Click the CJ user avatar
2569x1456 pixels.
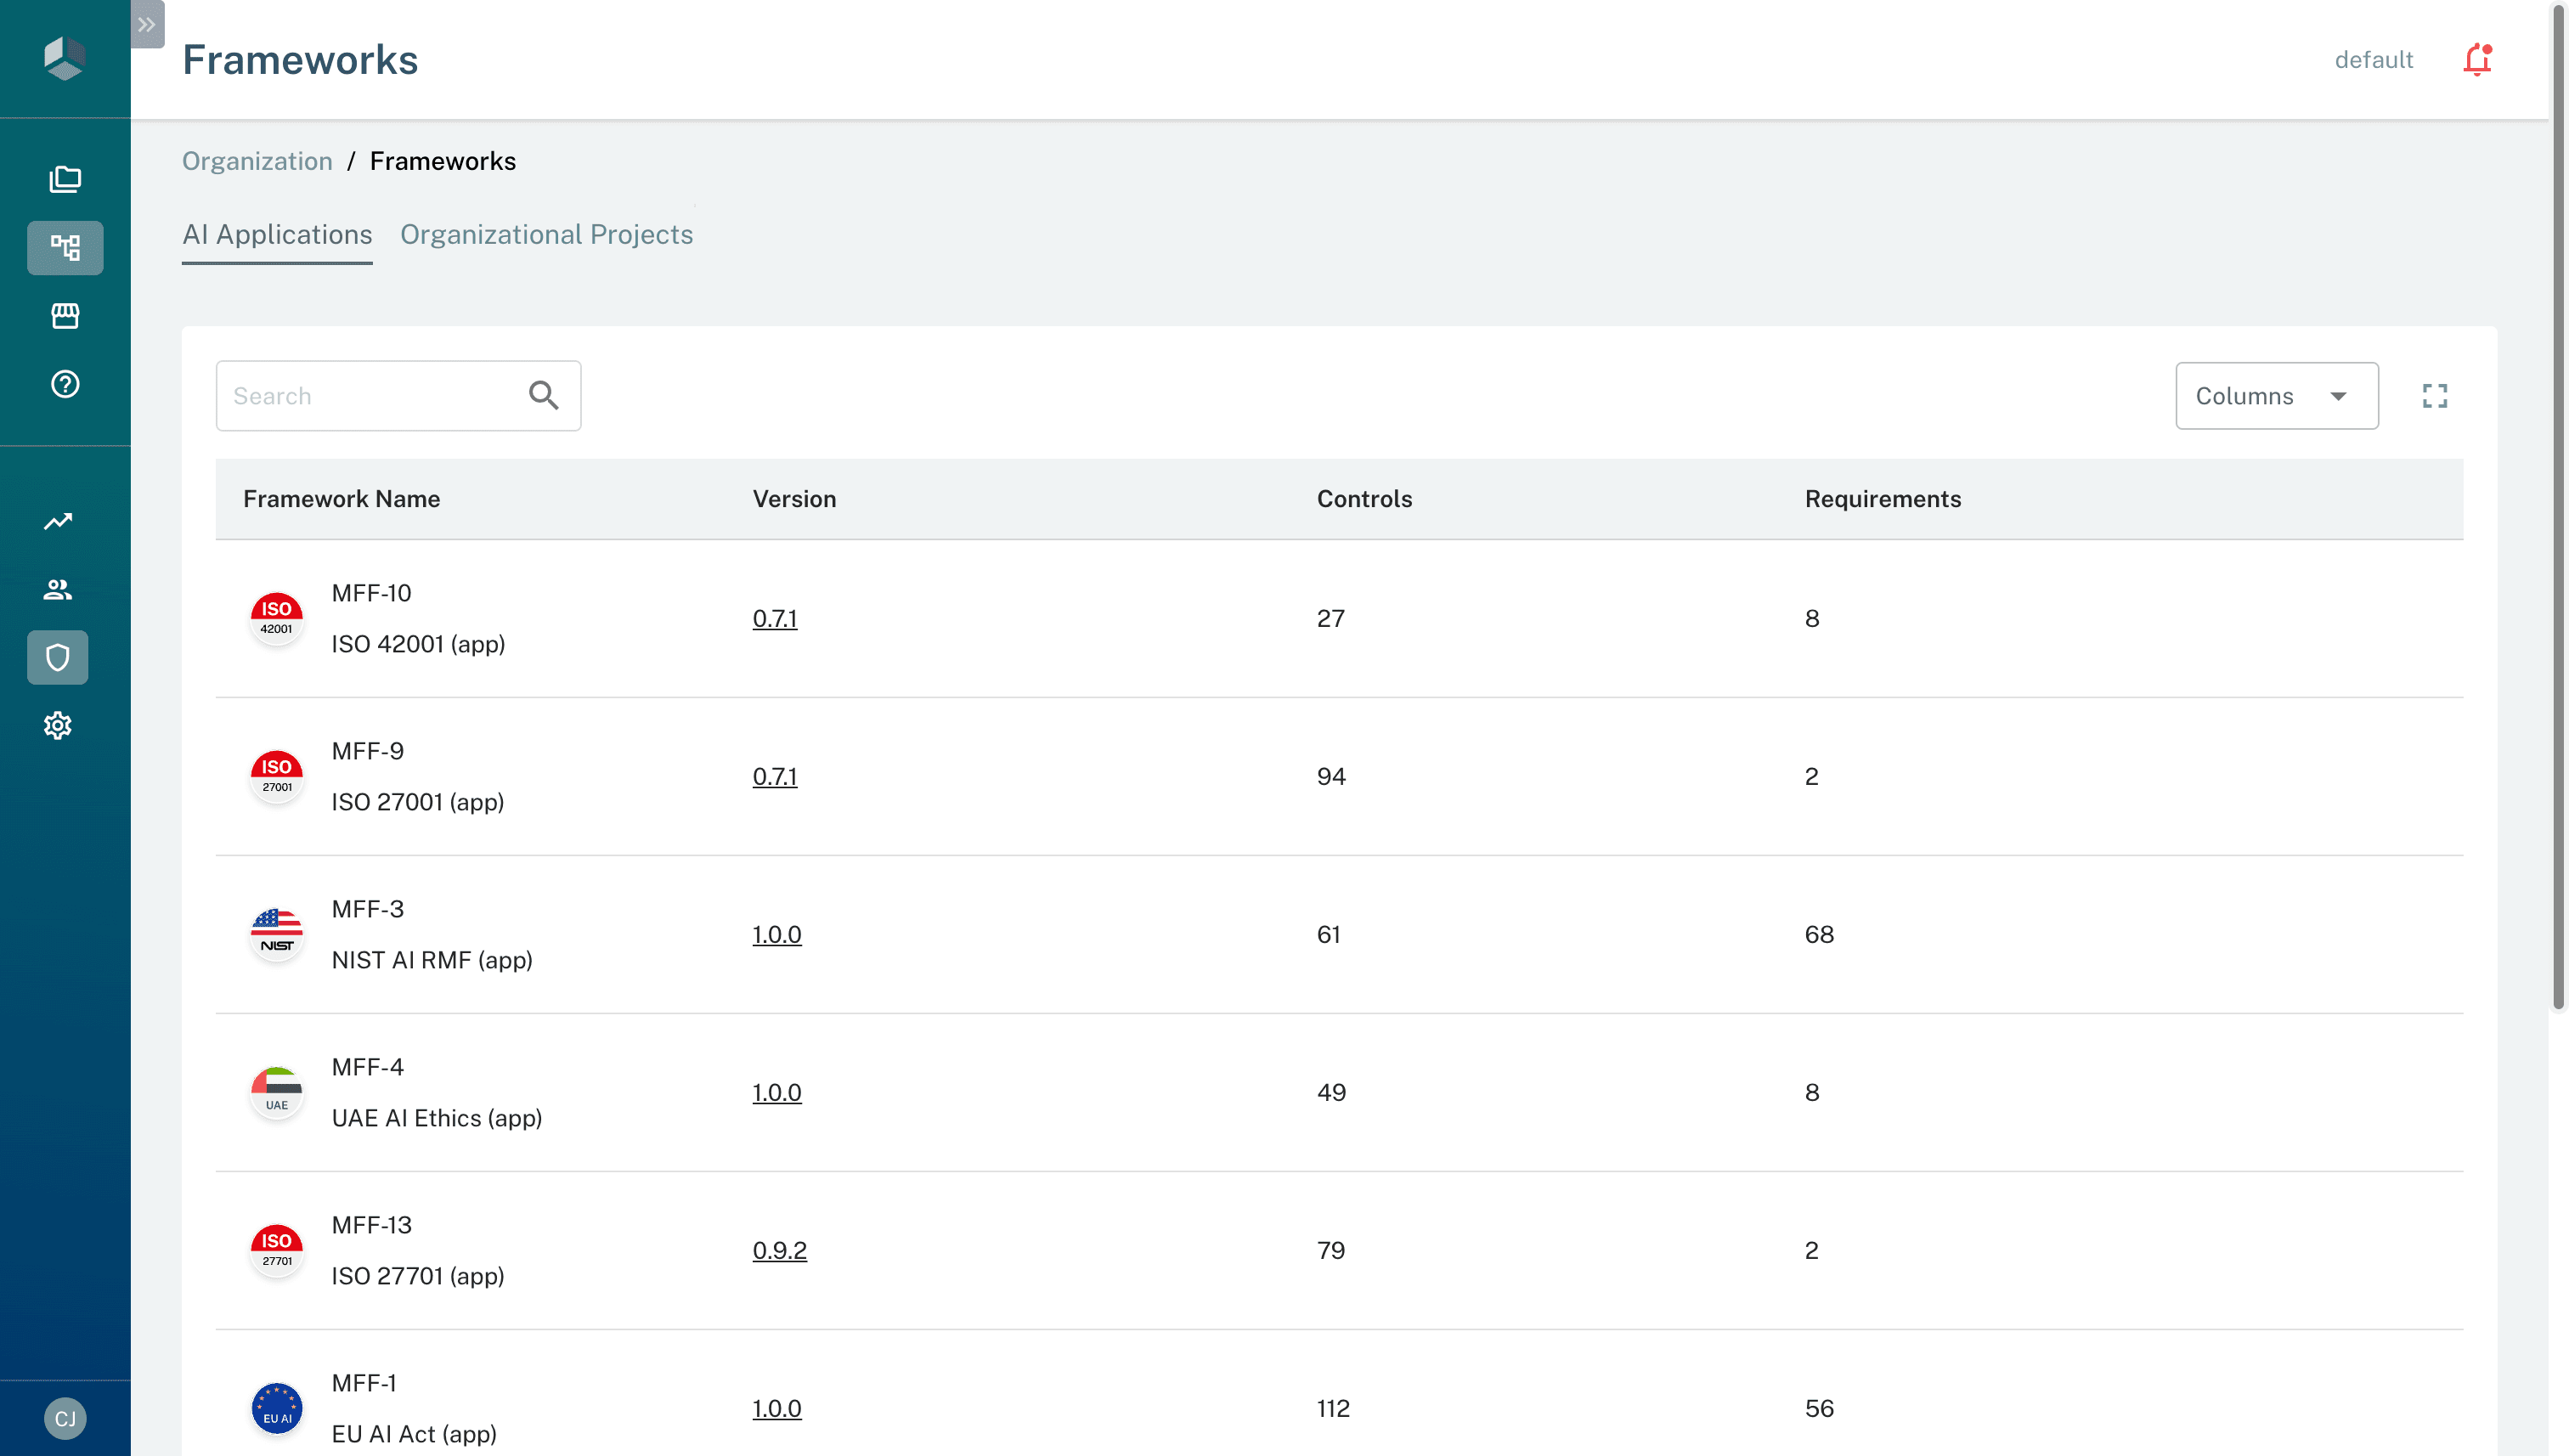[x=64, y=1417]
